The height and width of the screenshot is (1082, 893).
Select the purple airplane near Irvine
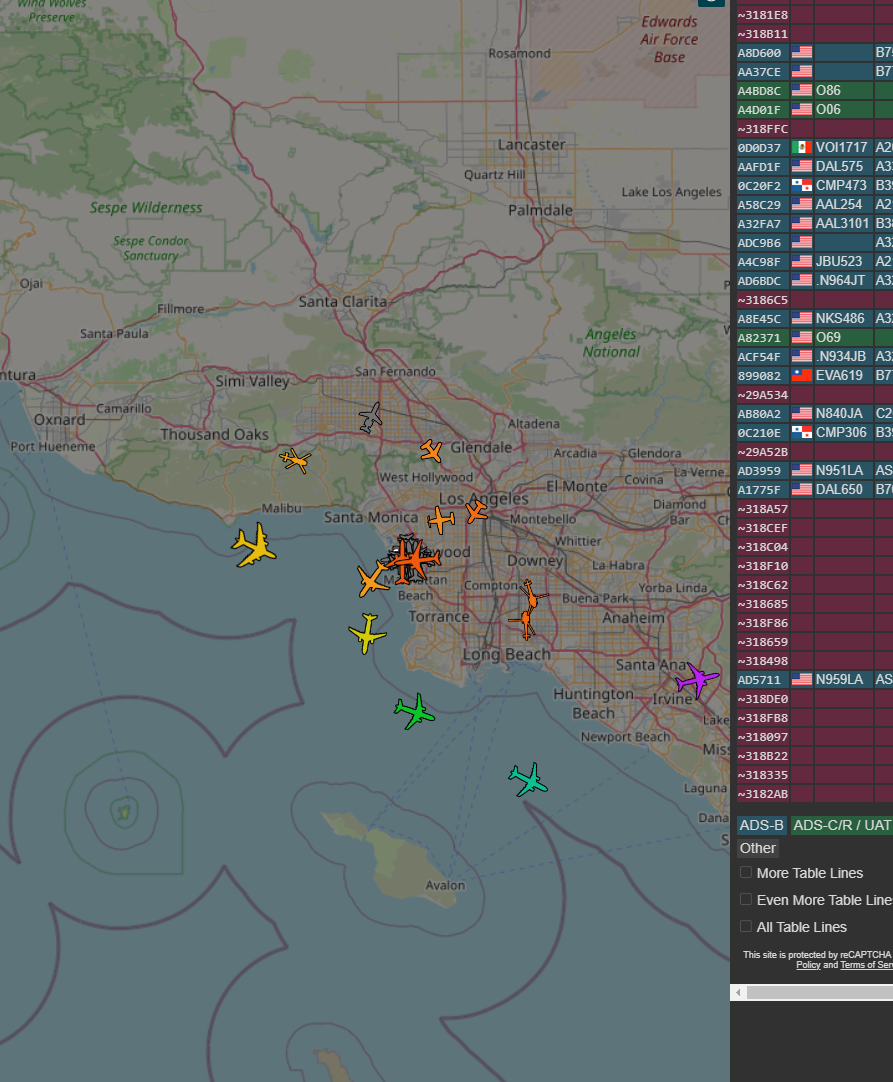[697, 680]
